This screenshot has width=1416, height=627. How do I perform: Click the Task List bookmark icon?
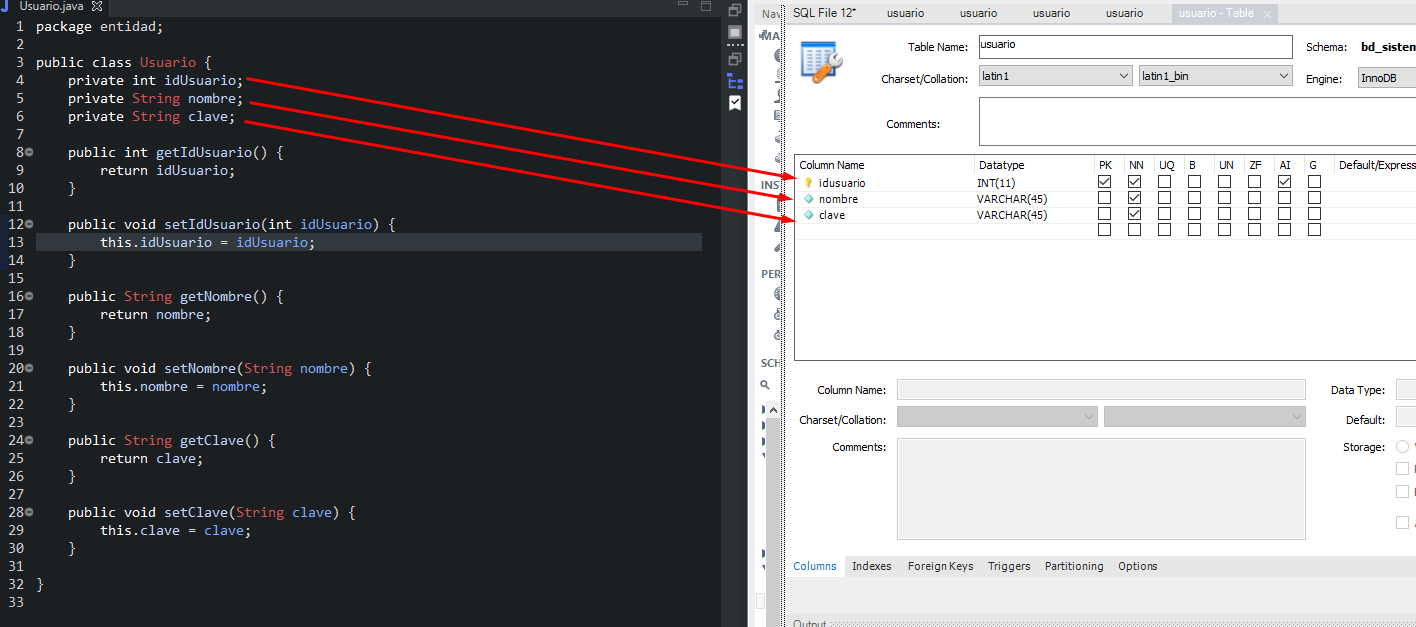coord(735,103)
